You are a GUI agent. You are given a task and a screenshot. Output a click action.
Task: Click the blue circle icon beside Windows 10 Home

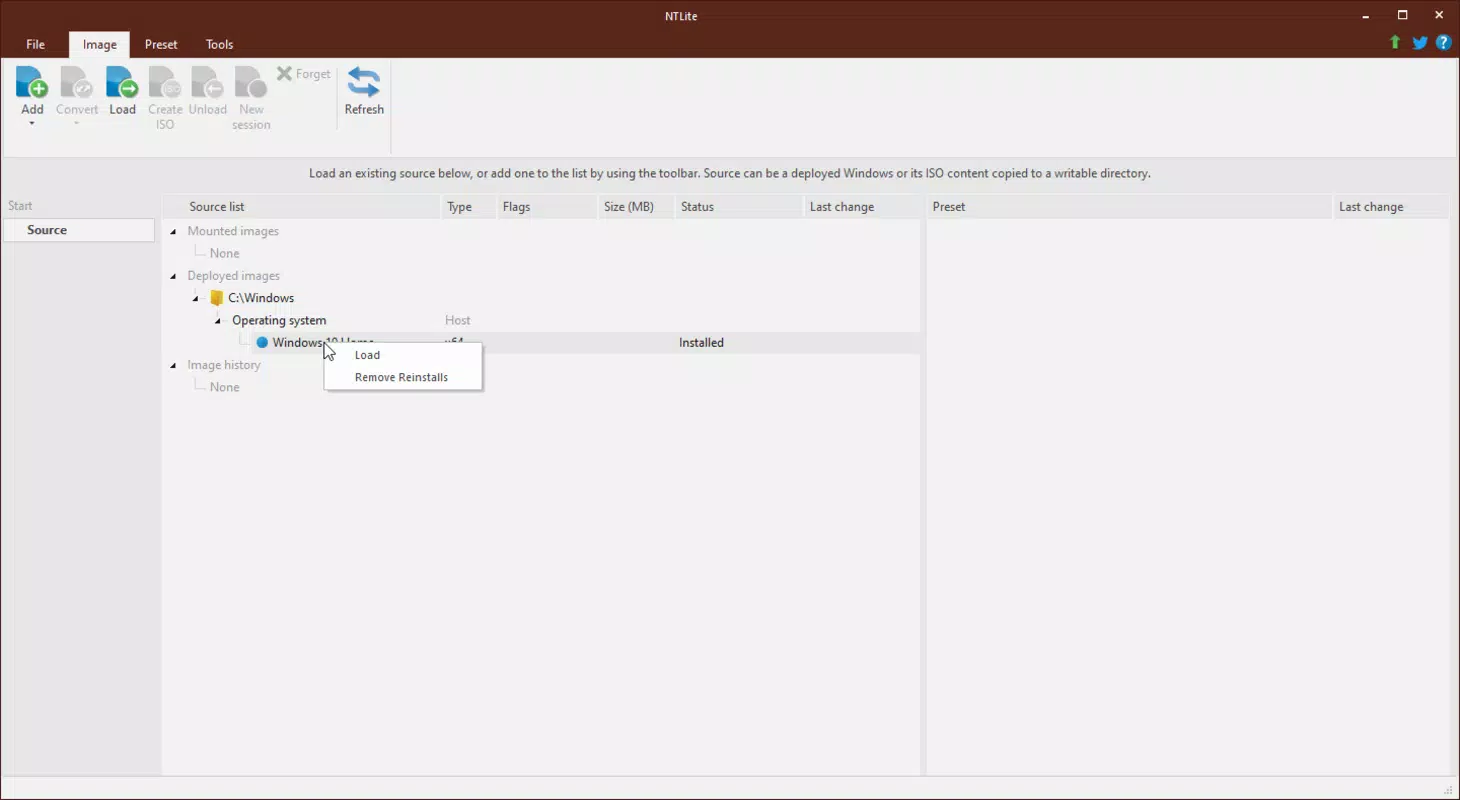click(262, 342)
